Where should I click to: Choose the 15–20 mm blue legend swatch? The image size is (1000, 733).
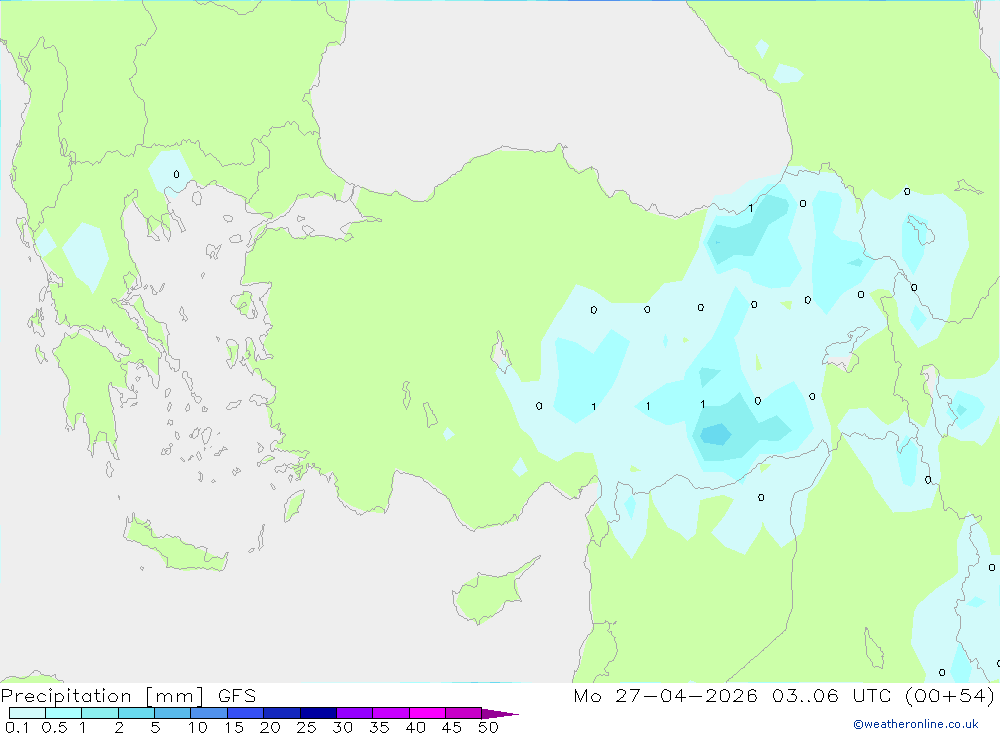pyautogui.click(x=246, y=713)
